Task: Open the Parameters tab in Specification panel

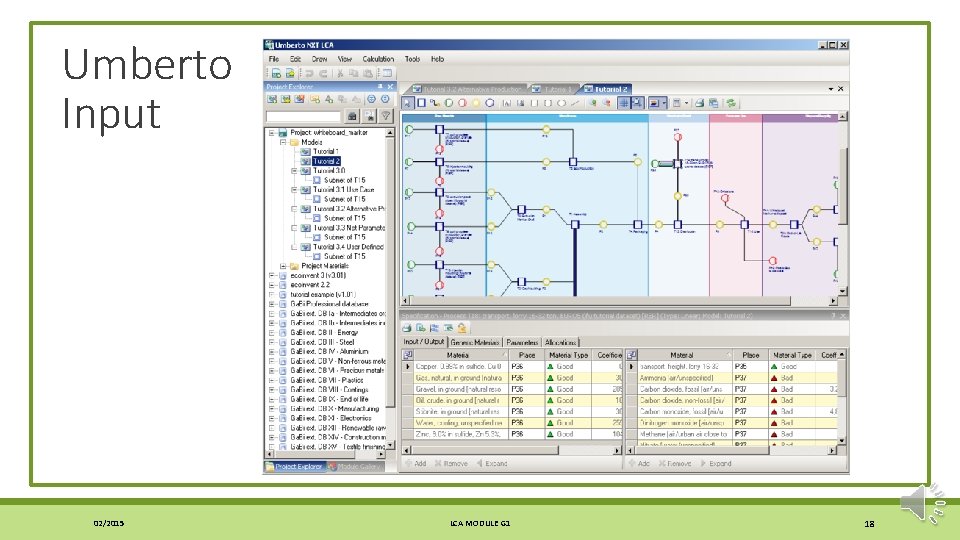Action: 522,342
